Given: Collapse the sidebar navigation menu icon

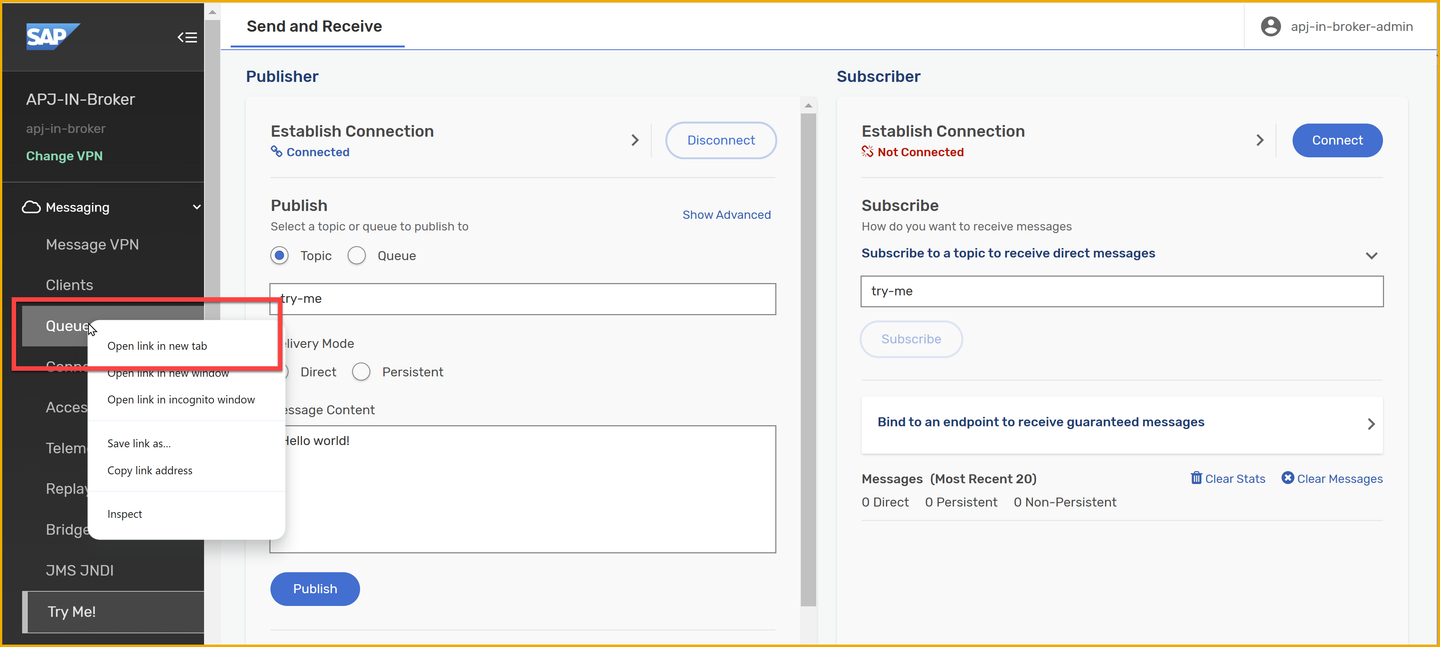Looking at the screenshot, I should click(x=187, y=37).
